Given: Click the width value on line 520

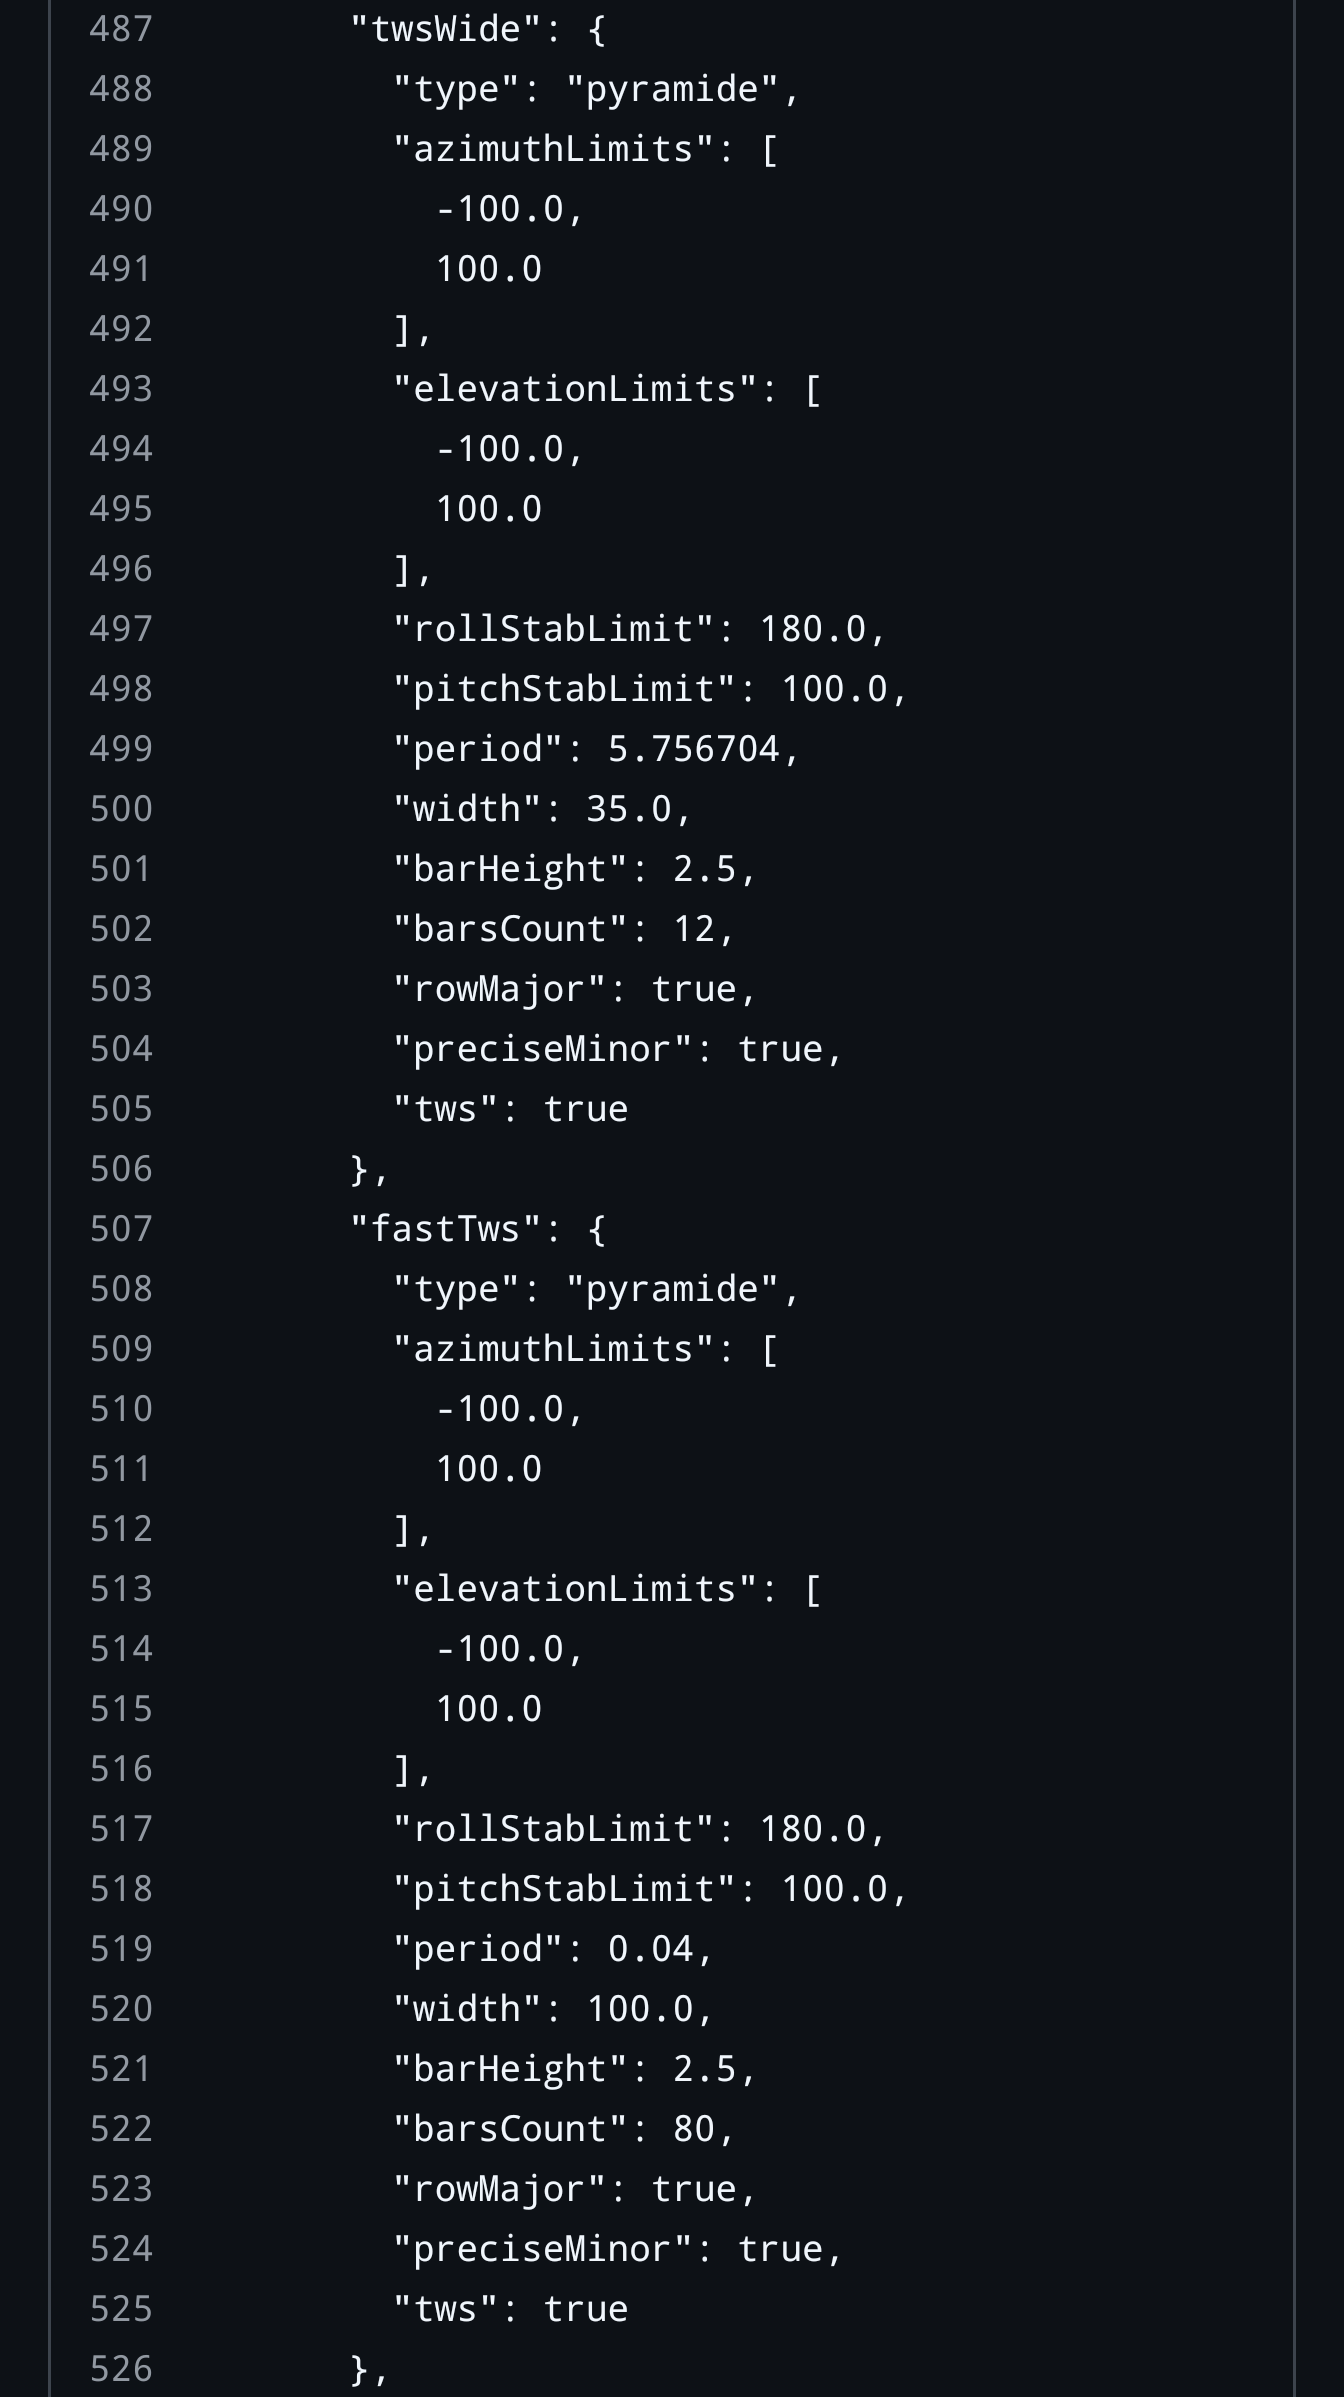Looking at the screenshot, I should pyautogui.click(x=639, y=2009).
